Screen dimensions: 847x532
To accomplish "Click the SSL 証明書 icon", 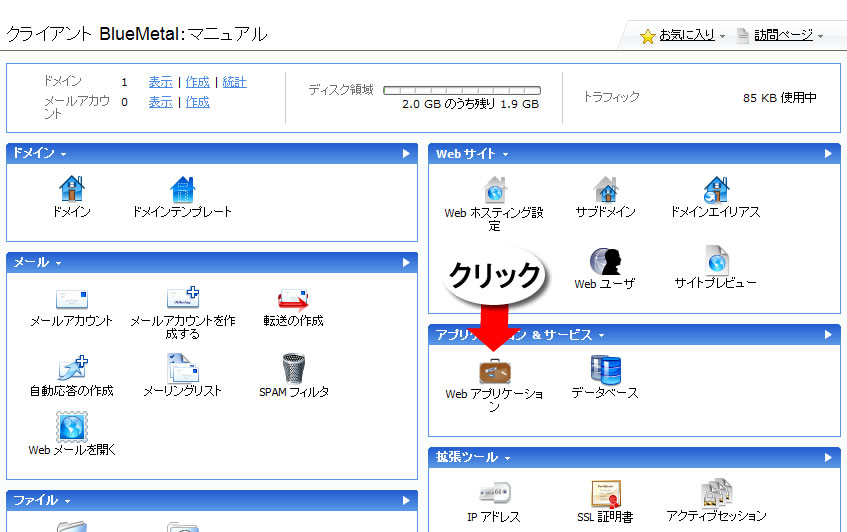I will tap(605, 494).
